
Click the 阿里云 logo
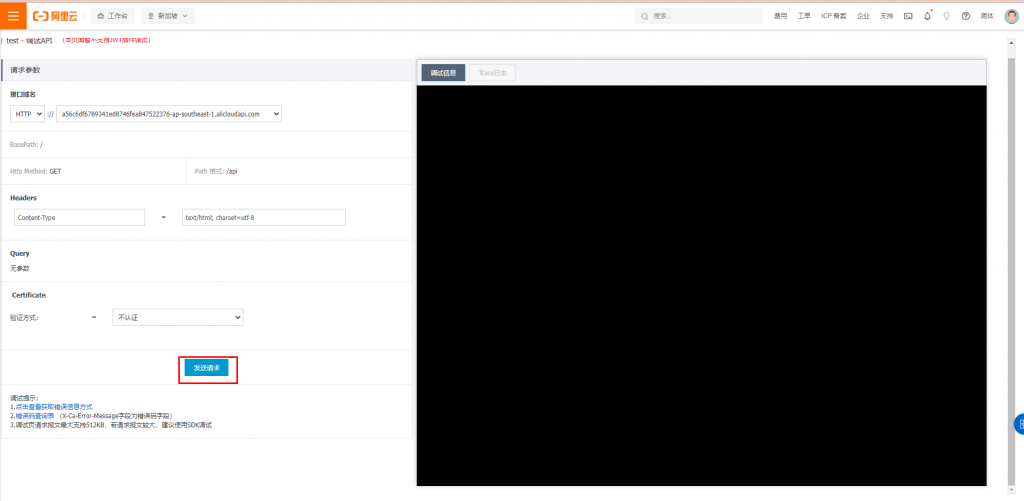(56, 16)
